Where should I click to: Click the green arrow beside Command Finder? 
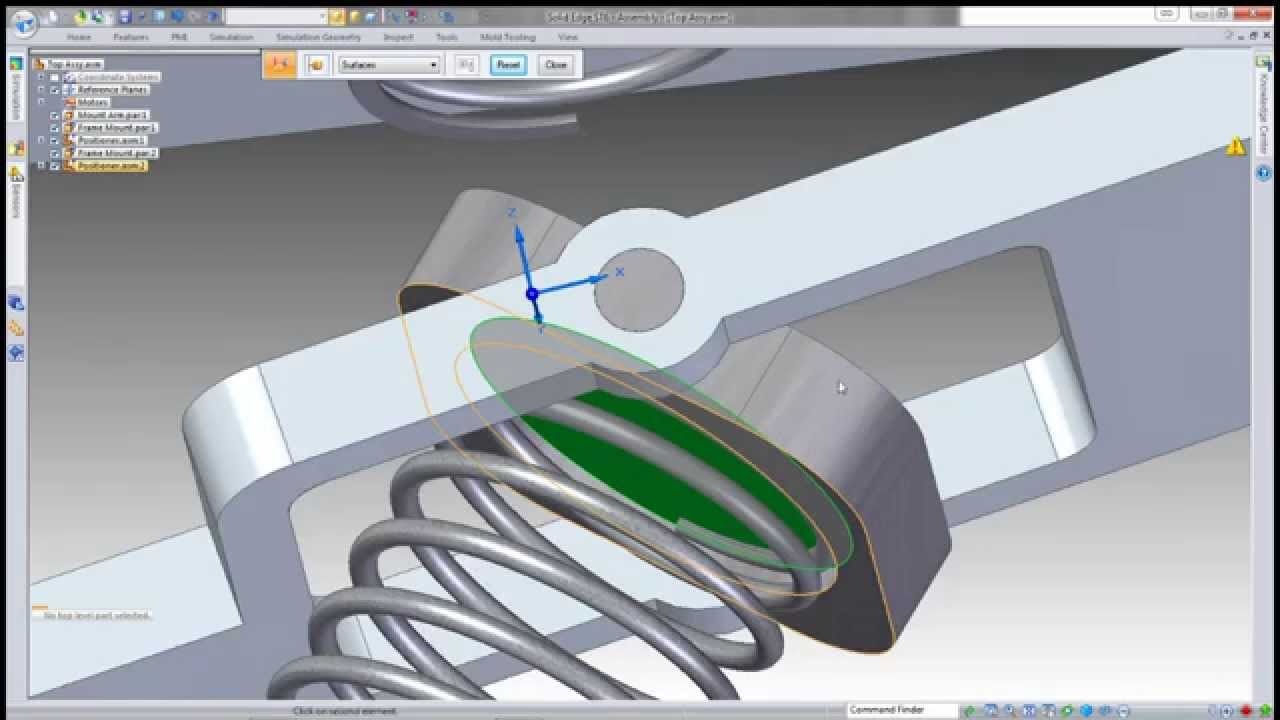(x=969, y=711)
